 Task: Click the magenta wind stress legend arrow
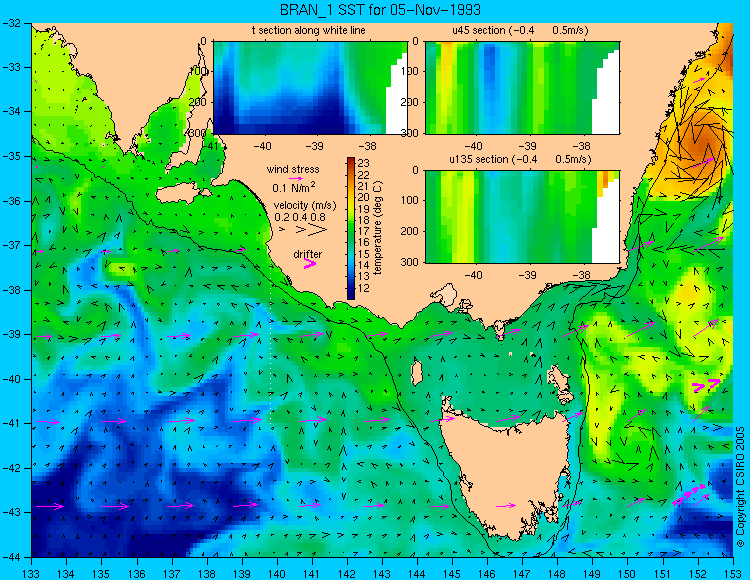[296, 178]
